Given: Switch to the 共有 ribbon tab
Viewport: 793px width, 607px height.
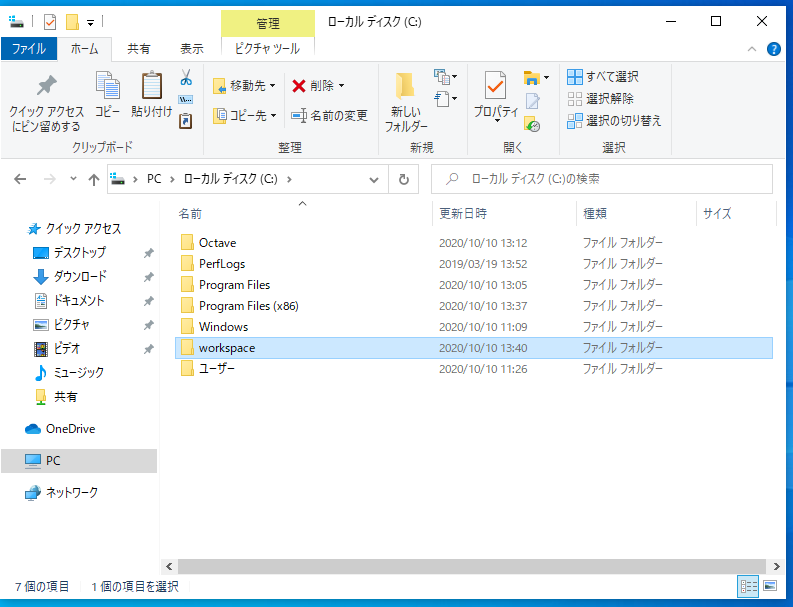Looking at the screenshot, I should tap(139, 49).
